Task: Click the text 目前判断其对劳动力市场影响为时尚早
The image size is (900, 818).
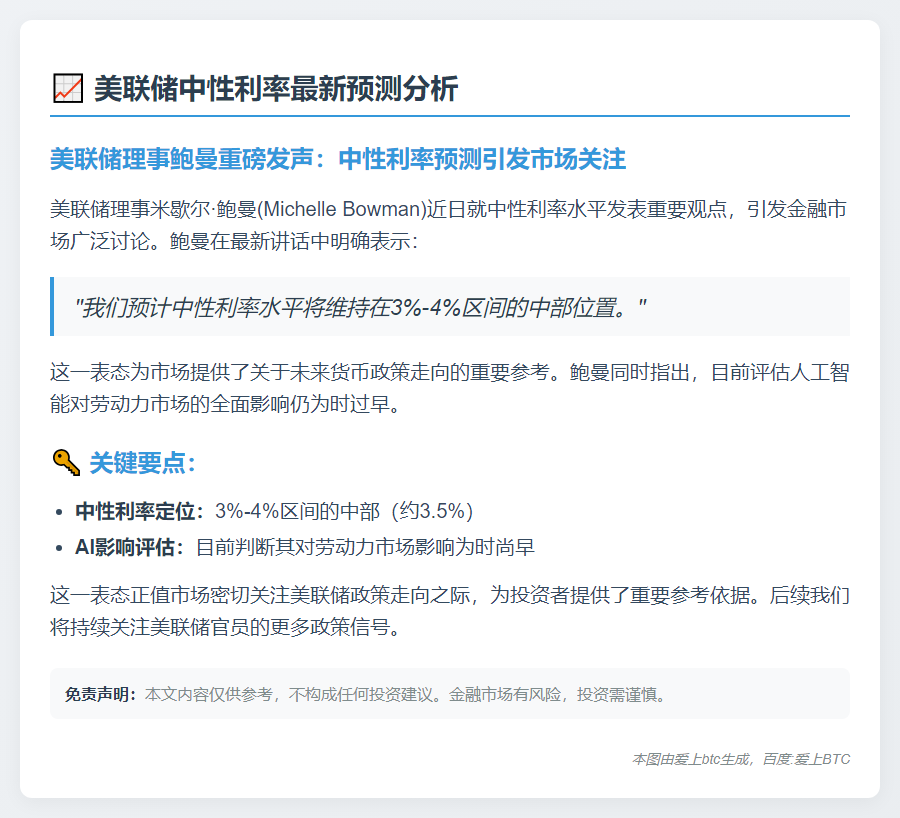Action: coord(365,547)
